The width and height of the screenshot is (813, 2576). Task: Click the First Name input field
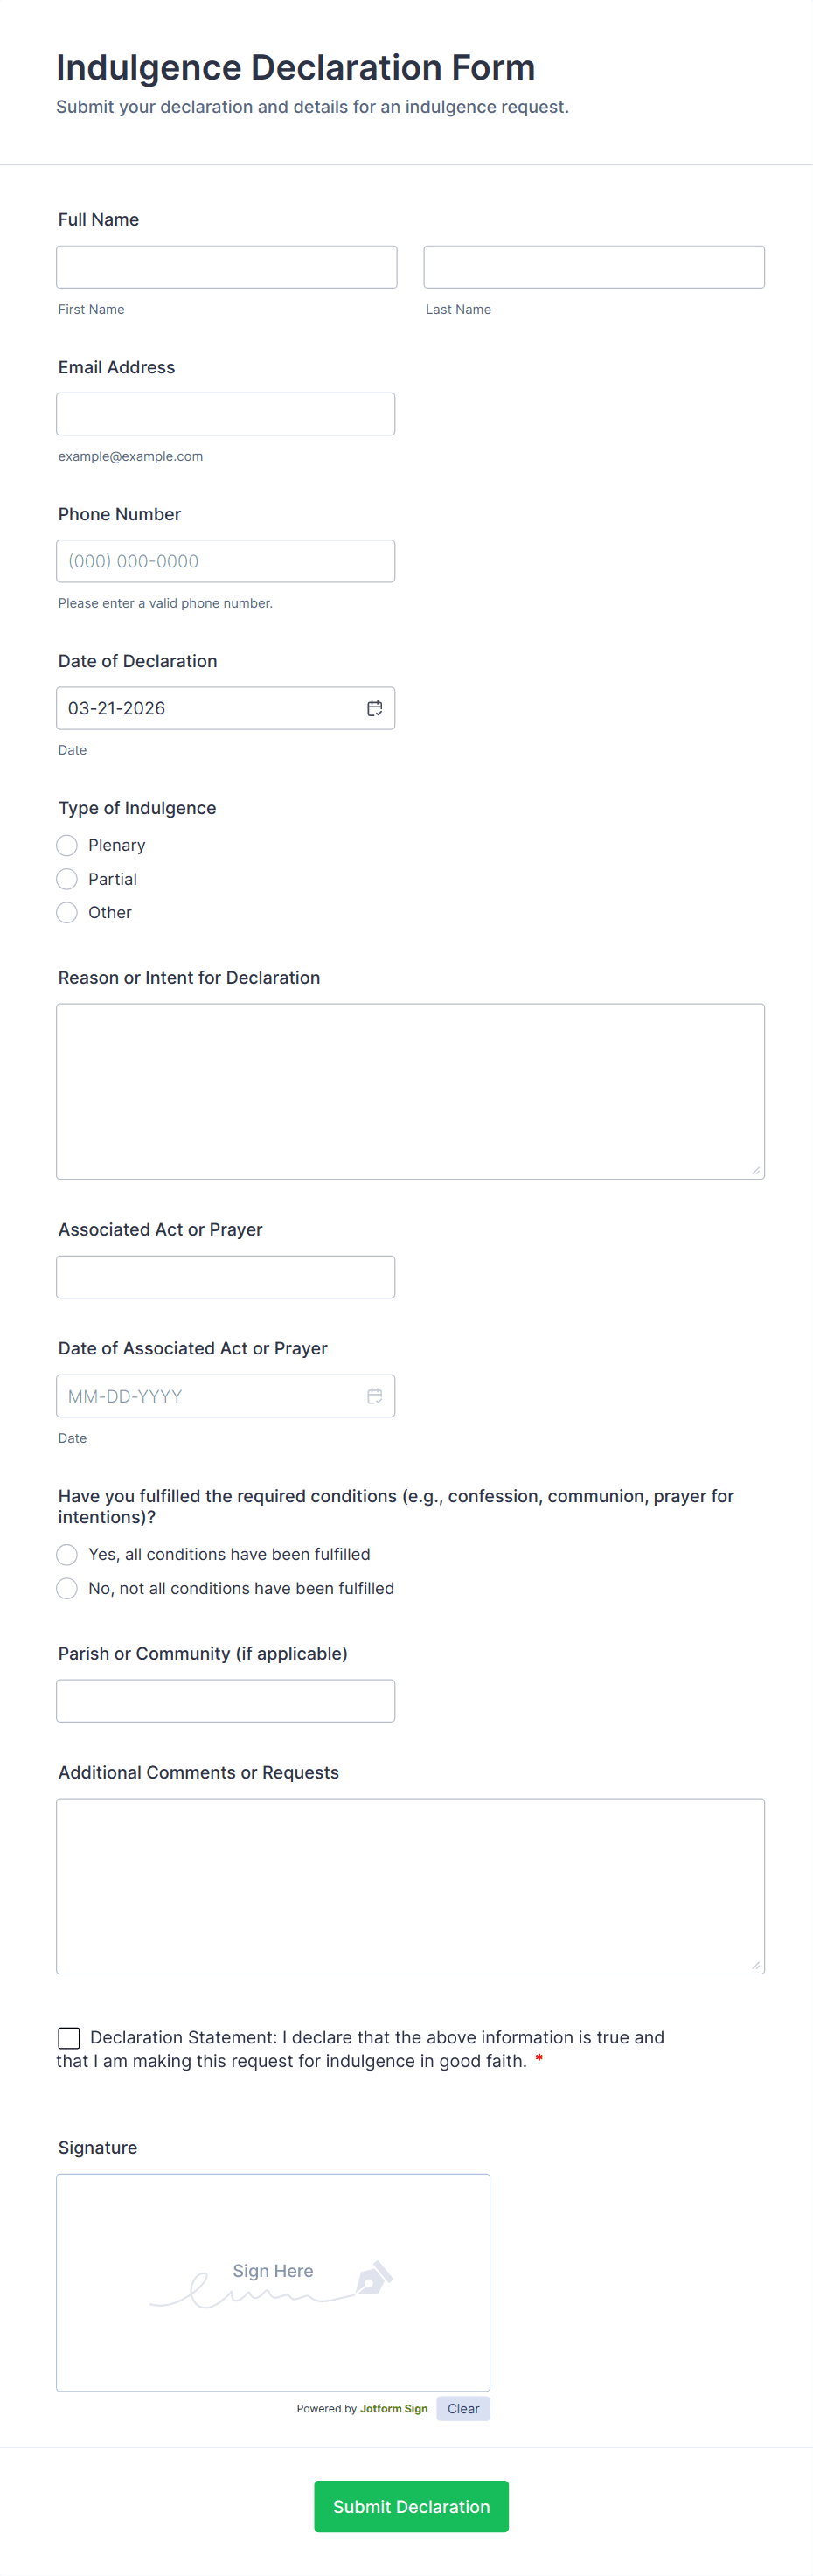(225, 266)
